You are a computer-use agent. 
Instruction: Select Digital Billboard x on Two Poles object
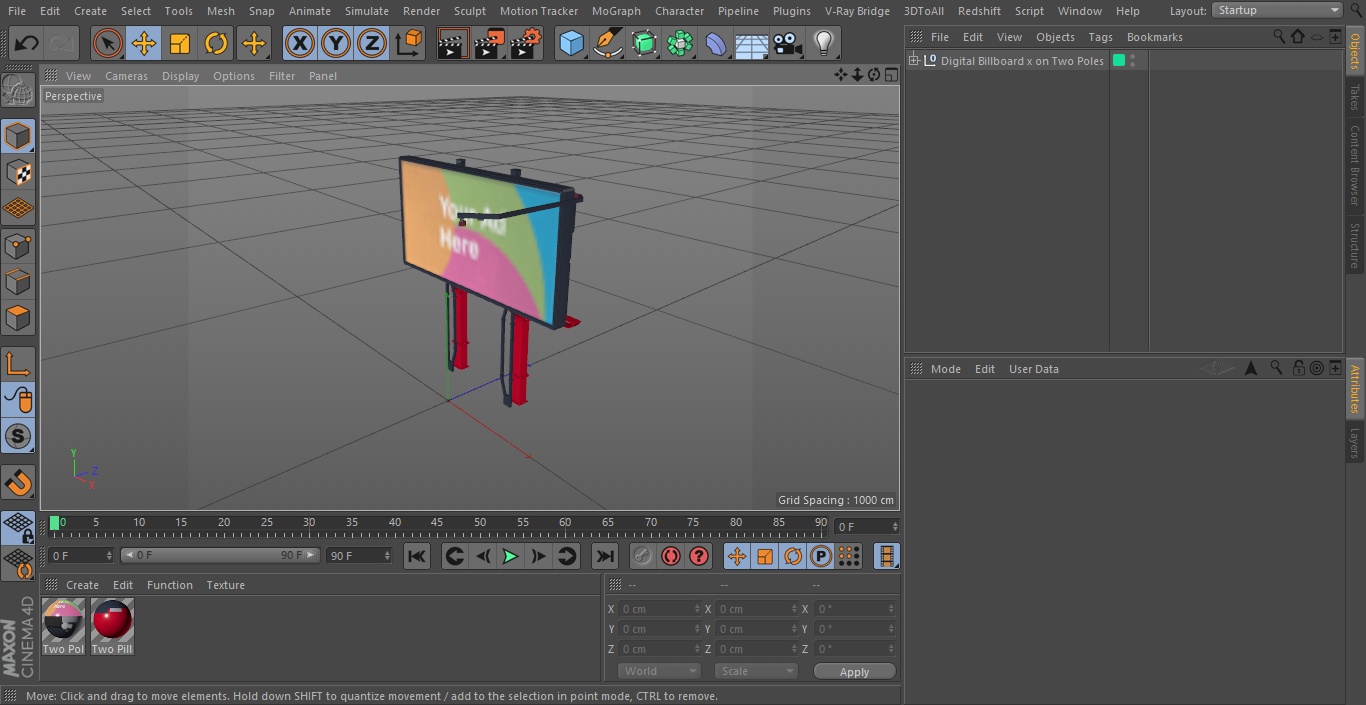pos(1022,61)
